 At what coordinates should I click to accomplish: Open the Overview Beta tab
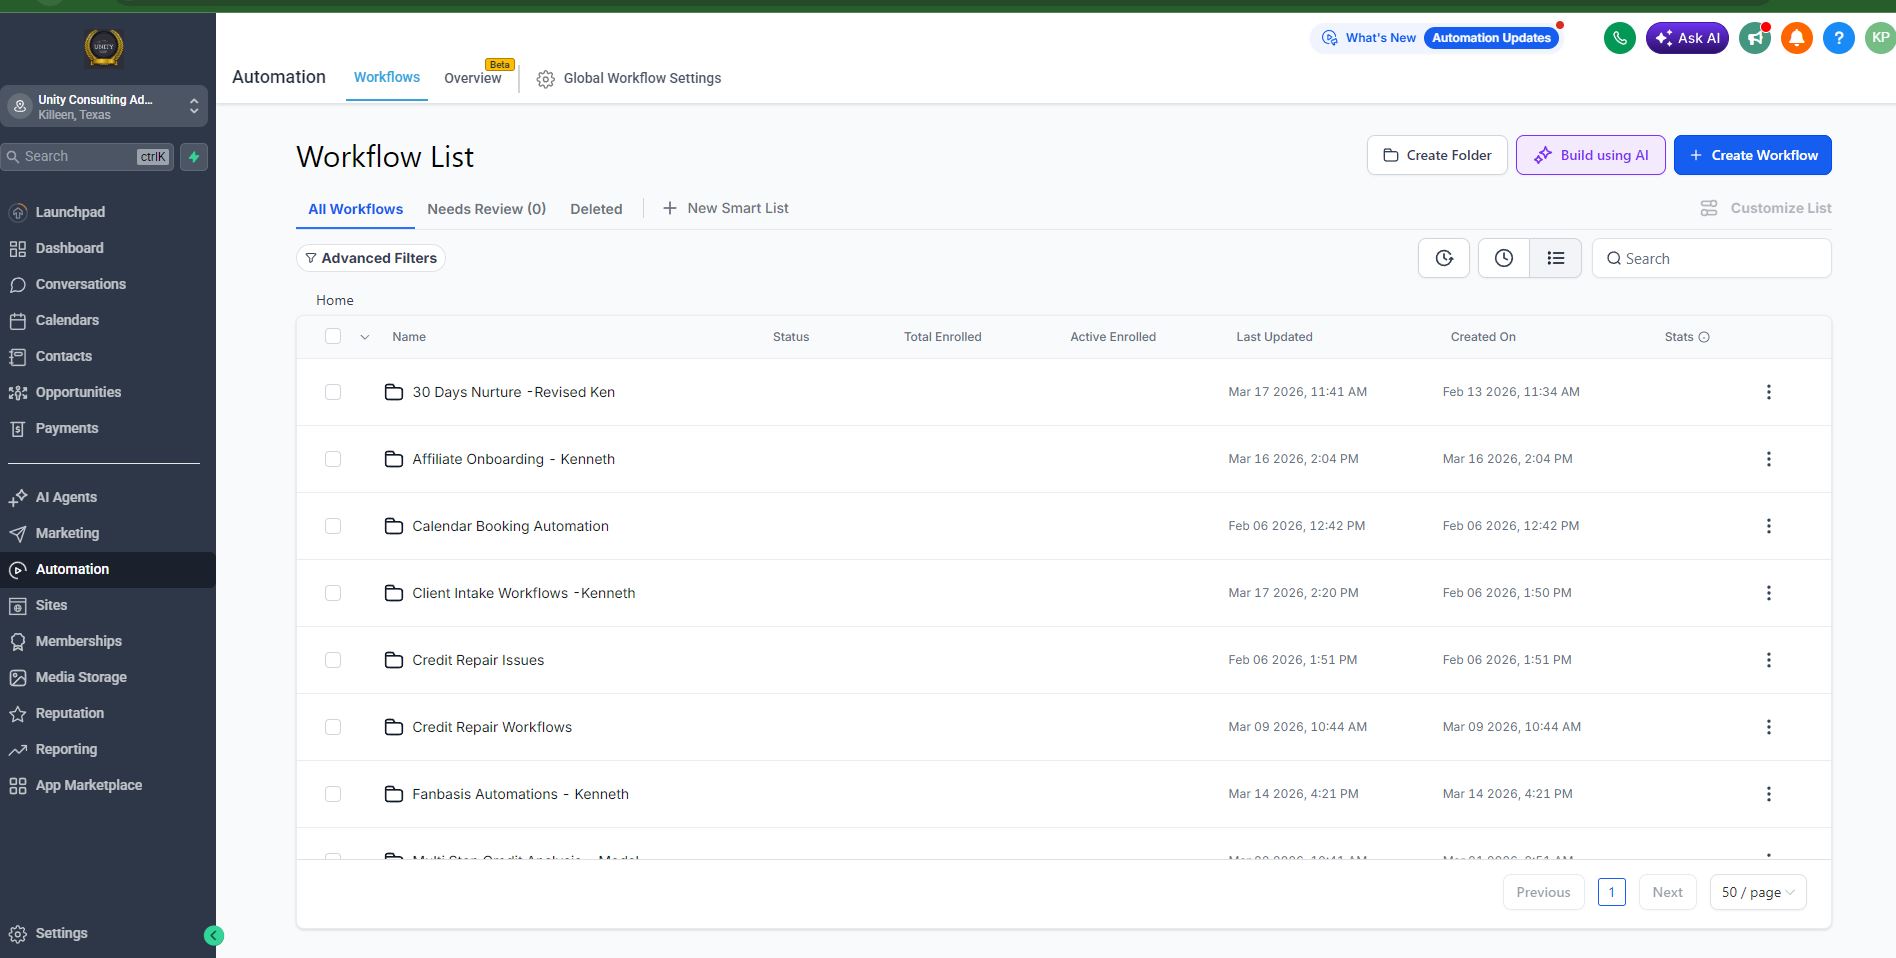pyautogui.click(x=473, y=78)
